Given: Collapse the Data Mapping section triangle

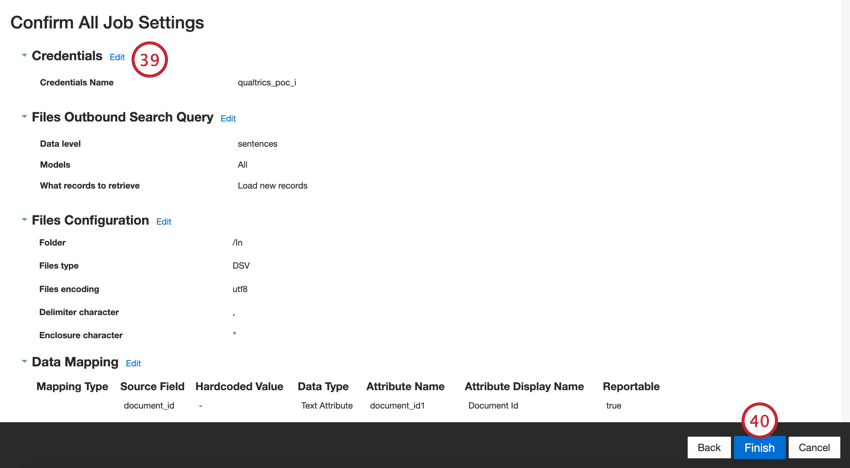Looking at the screenshot, I should (24, 362).
